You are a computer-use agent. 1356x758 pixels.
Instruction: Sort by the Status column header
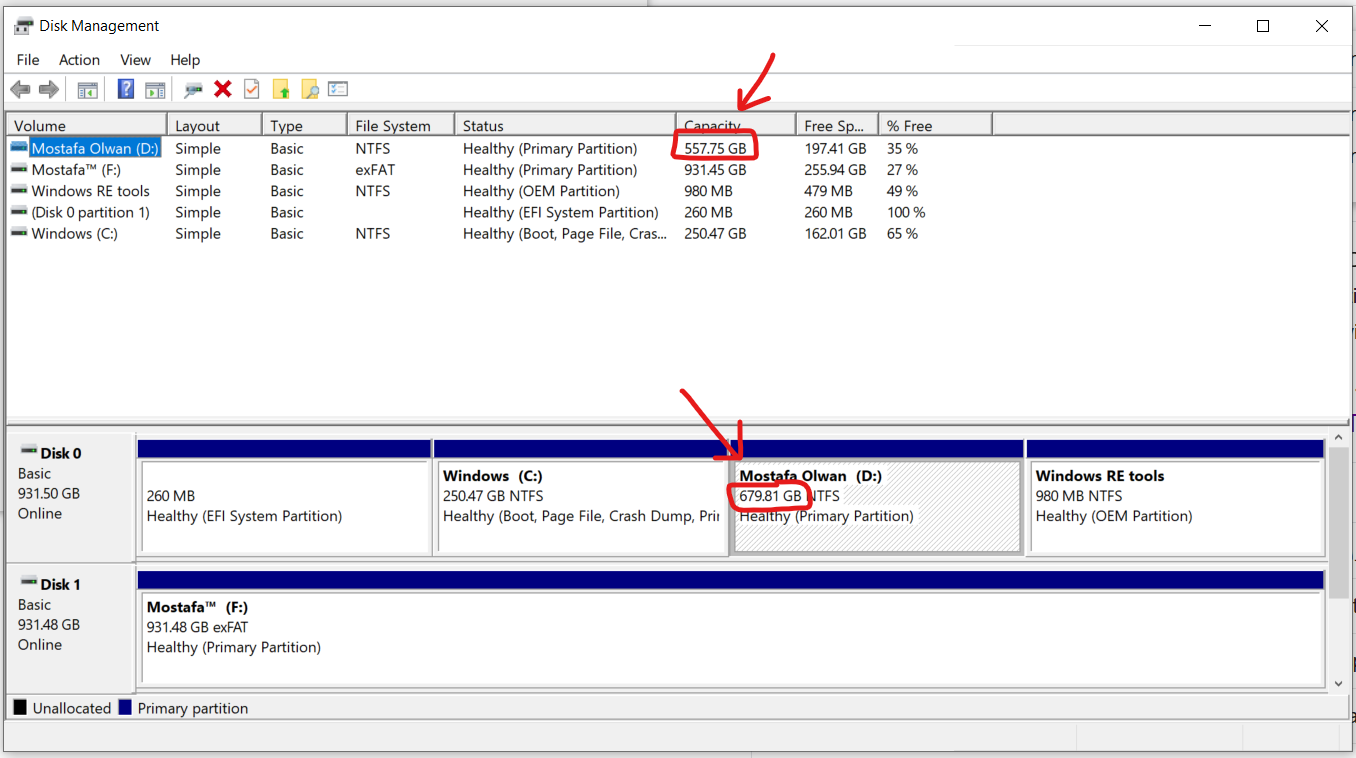pyautogui.click(x=565, y=125)
